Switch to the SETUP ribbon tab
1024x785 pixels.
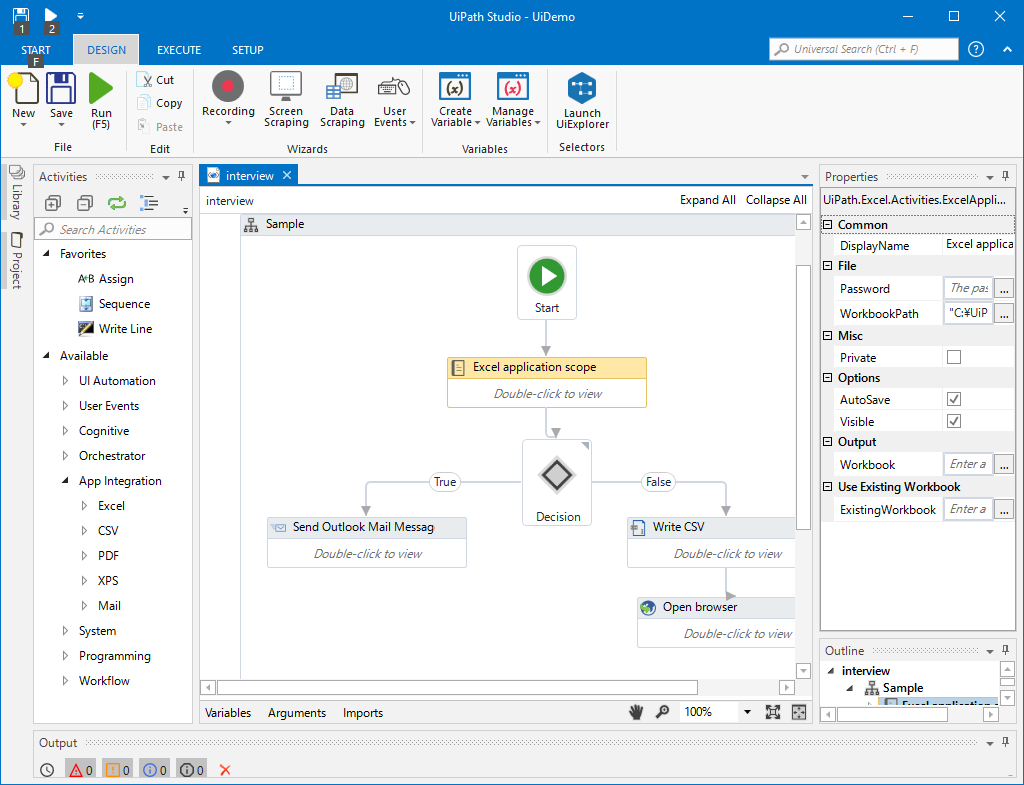point(248,50)
